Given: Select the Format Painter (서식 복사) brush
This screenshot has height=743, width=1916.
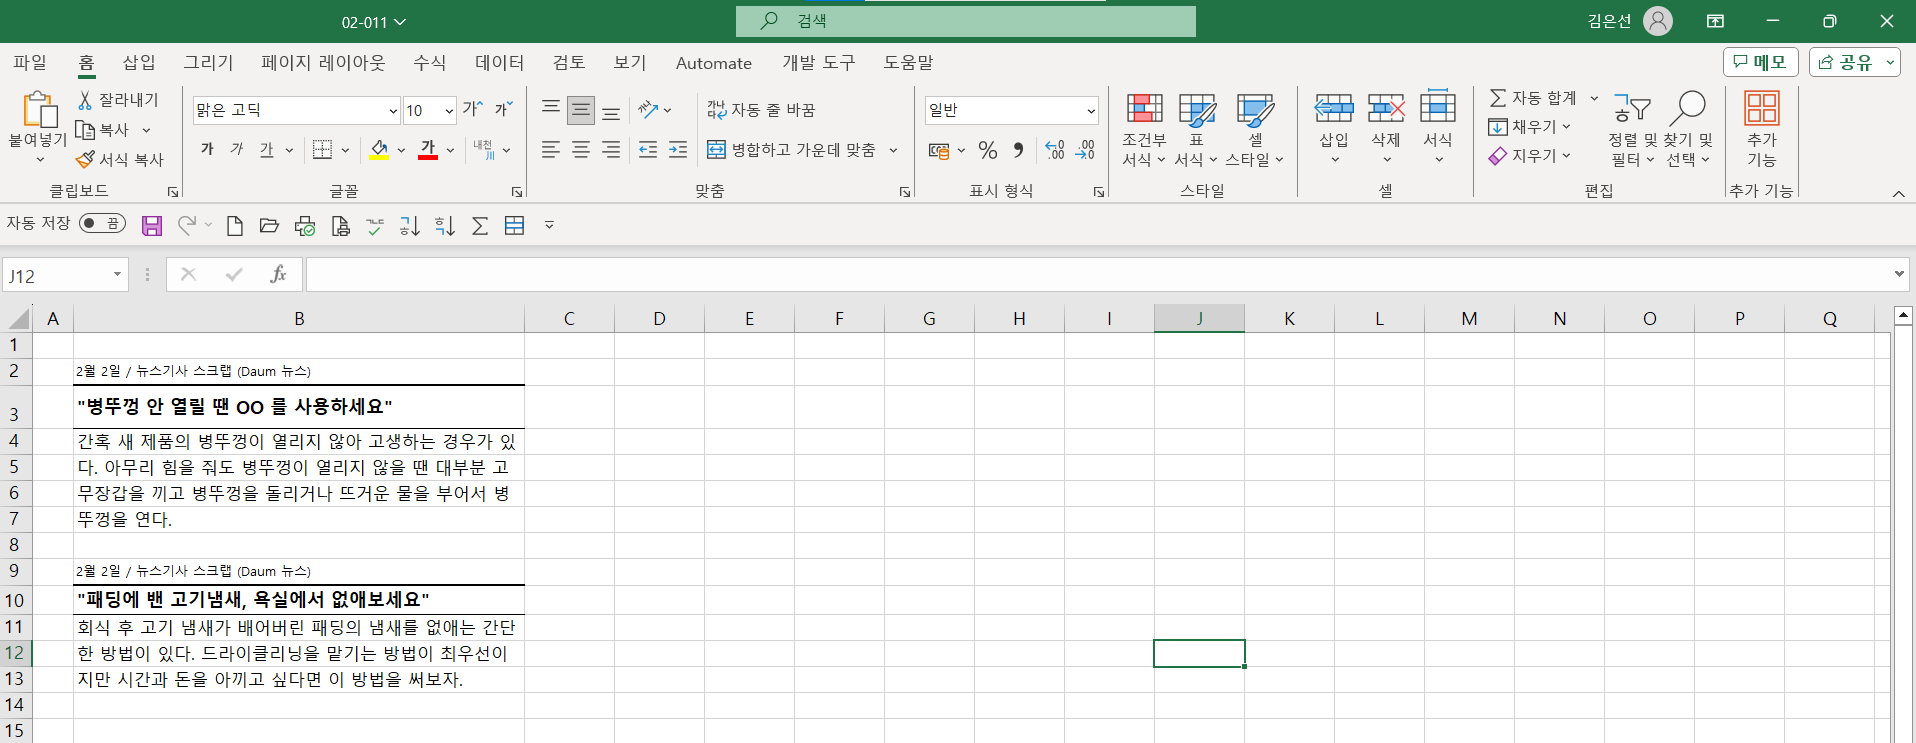Looking at the screenshot, I should (x=85, y=159).
